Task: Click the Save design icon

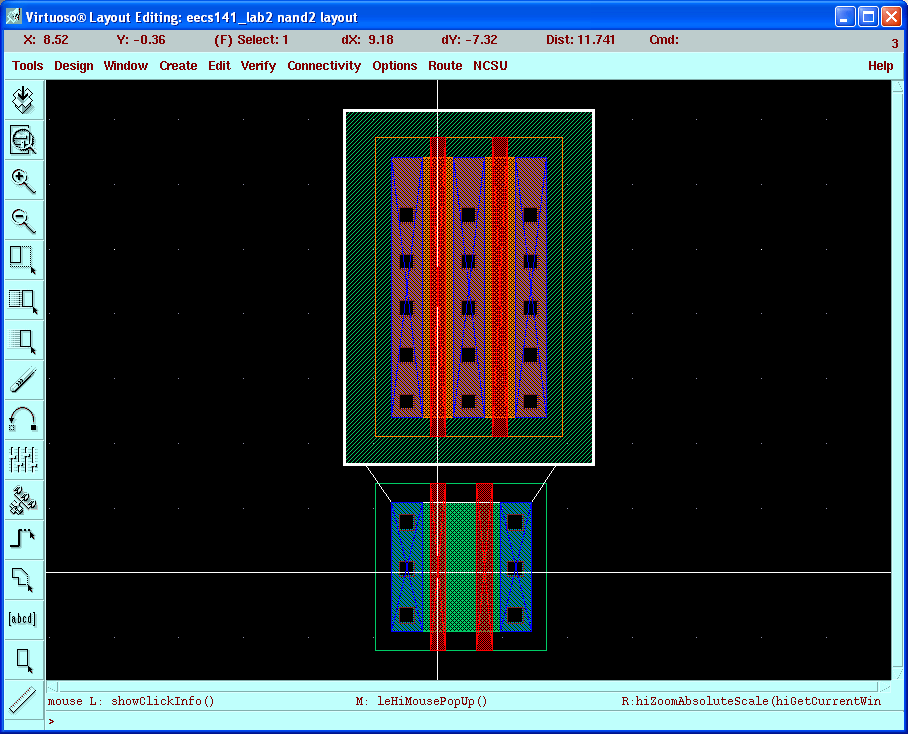Action: point(23,100)
